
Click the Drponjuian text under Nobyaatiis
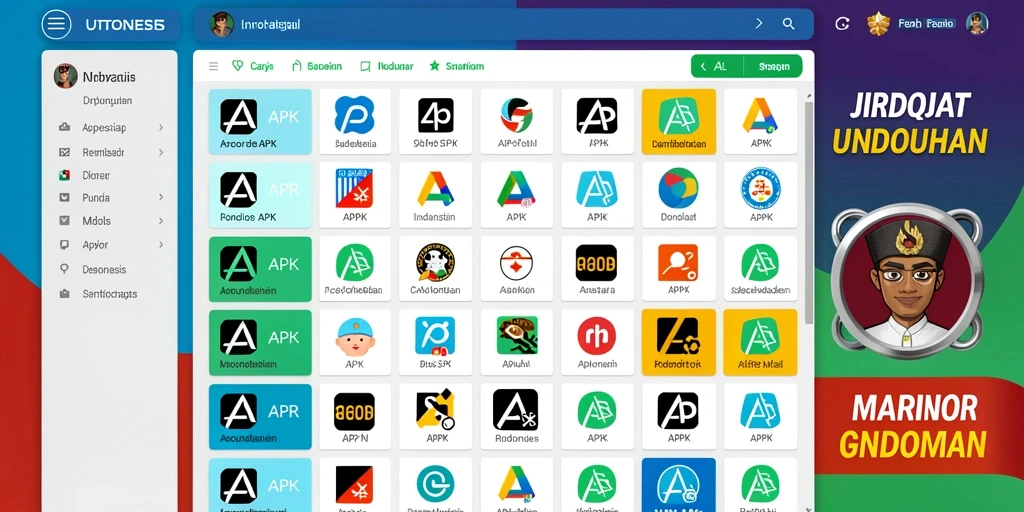[108, 101]
